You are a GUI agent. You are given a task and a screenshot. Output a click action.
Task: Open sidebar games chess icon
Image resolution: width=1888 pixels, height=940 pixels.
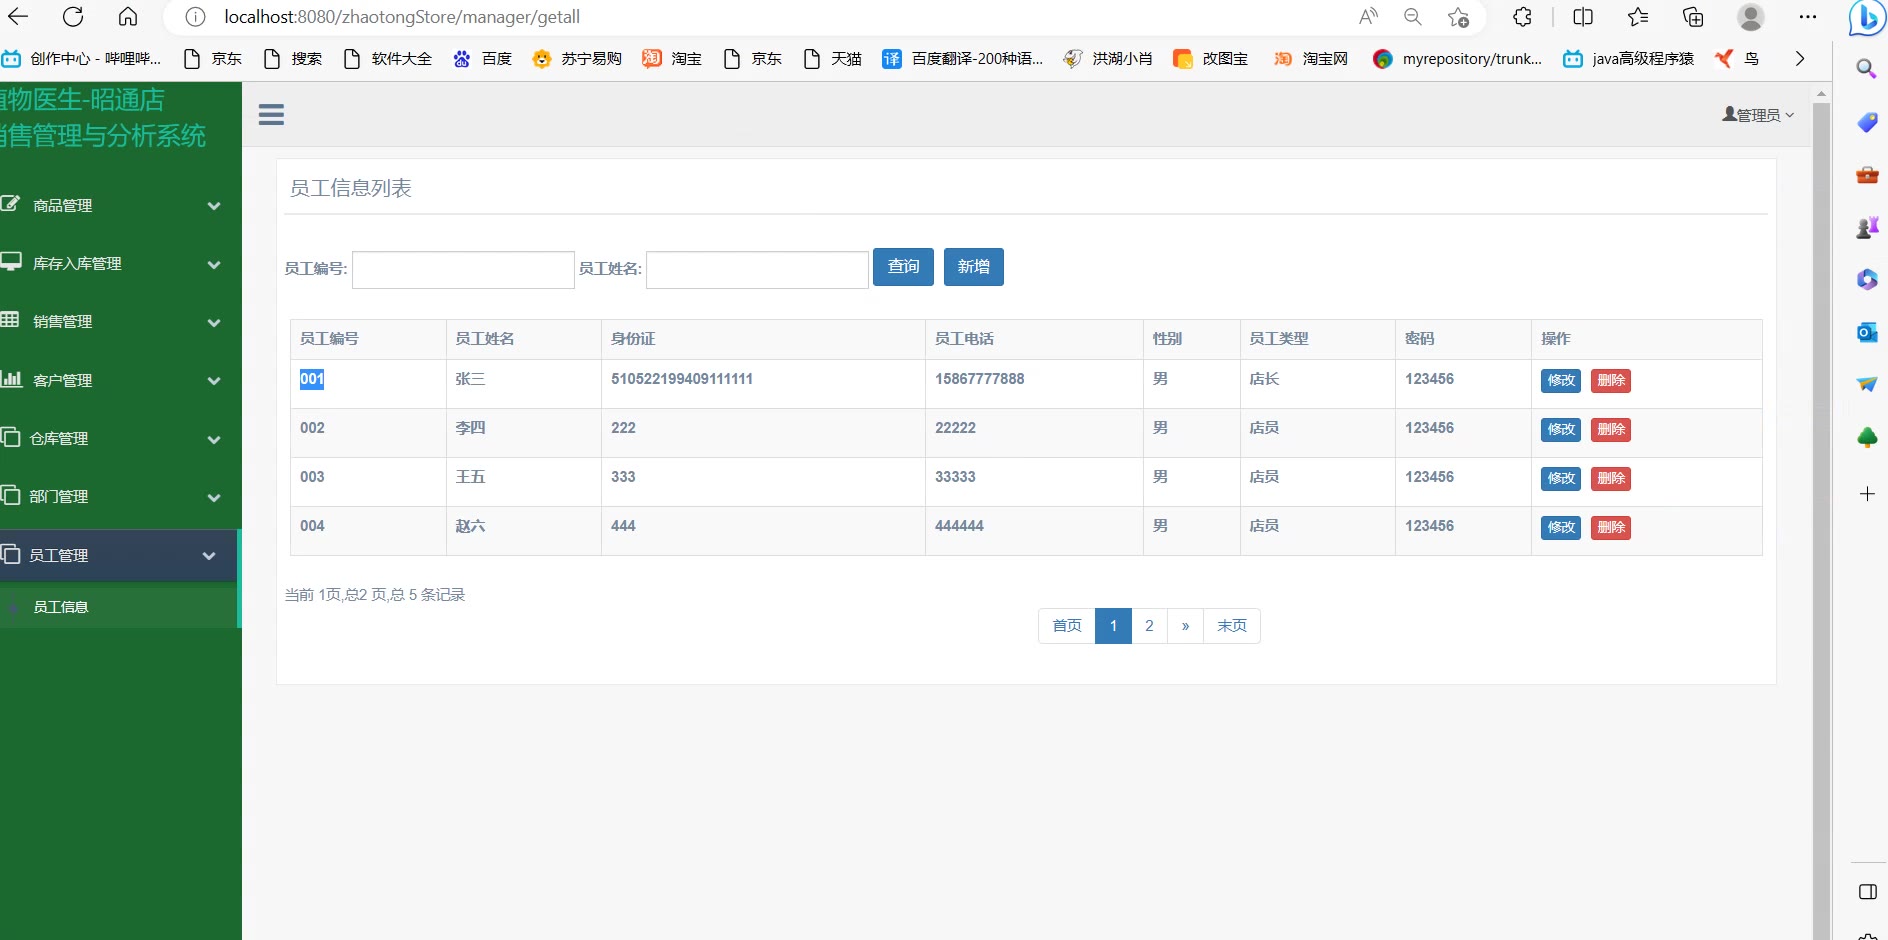pyautogui.click(x=1867, y=227)
